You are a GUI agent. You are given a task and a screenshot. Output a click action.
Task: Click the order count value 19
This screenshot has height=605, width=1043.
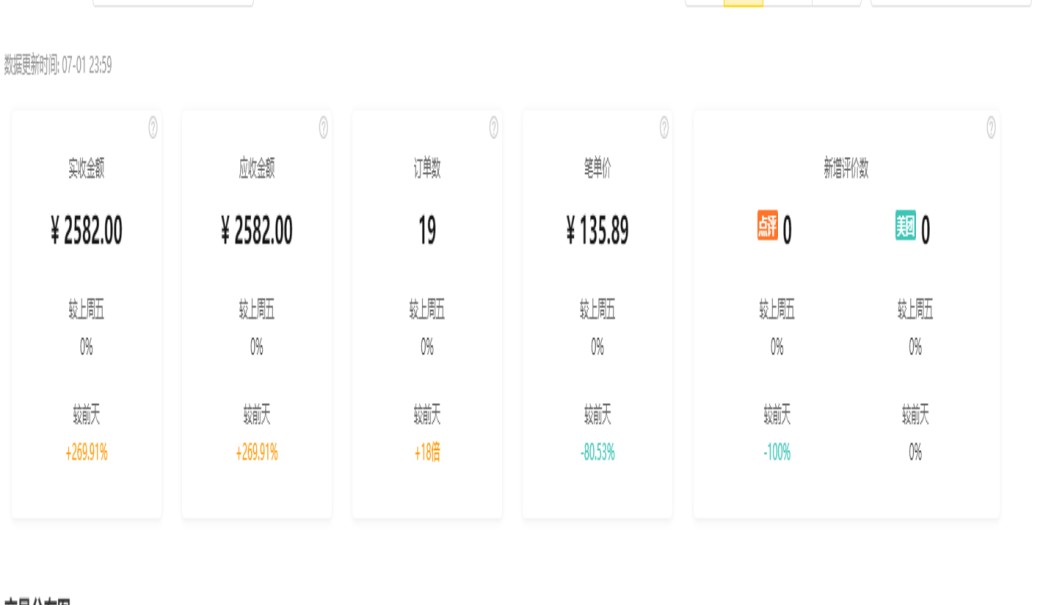click(x=427, y=232)
